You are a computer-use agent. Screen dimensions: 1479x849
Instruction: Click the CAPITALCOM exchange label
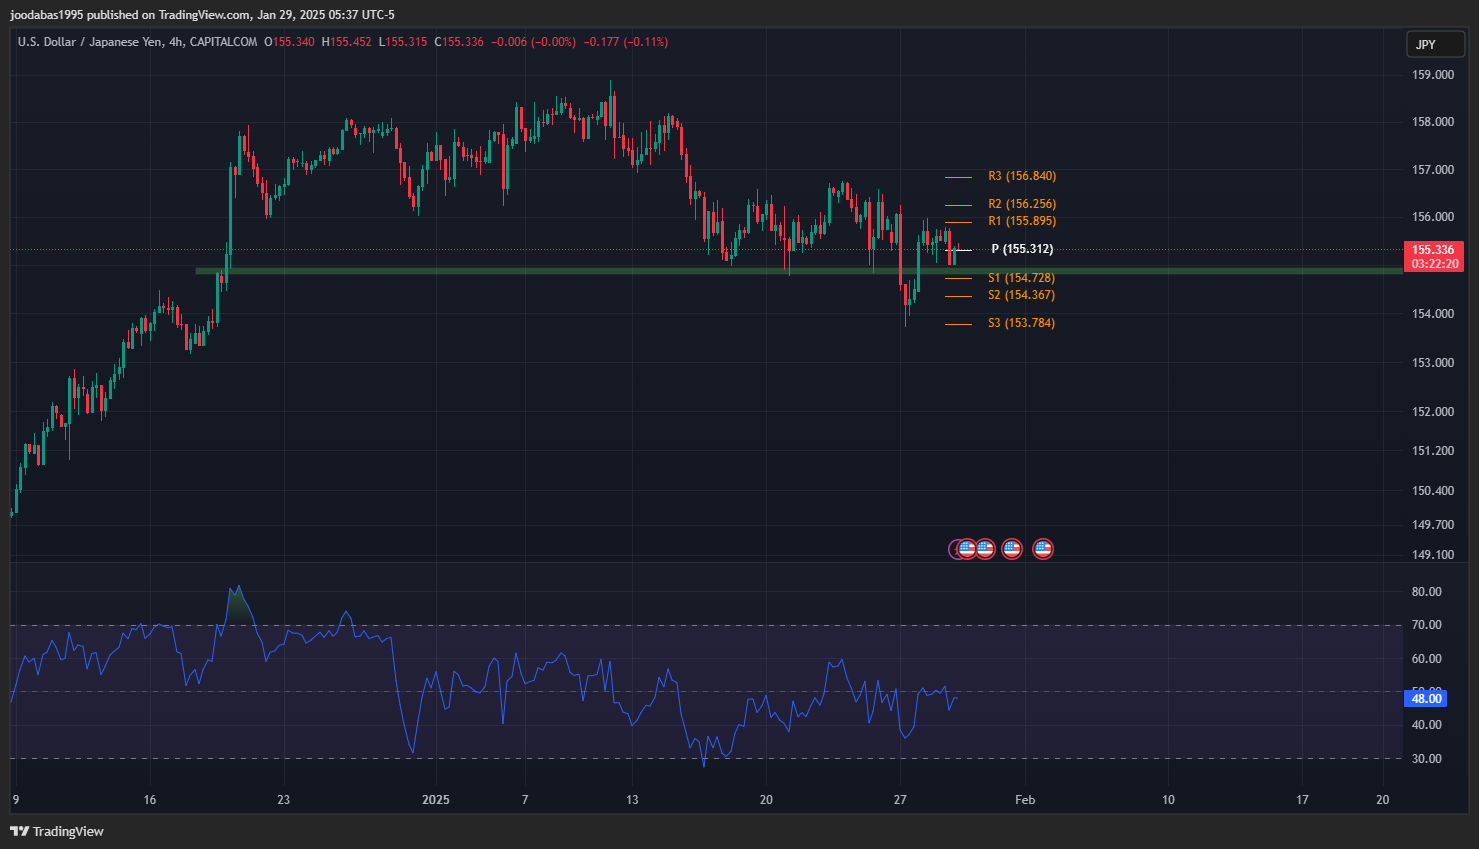(223, 42)
